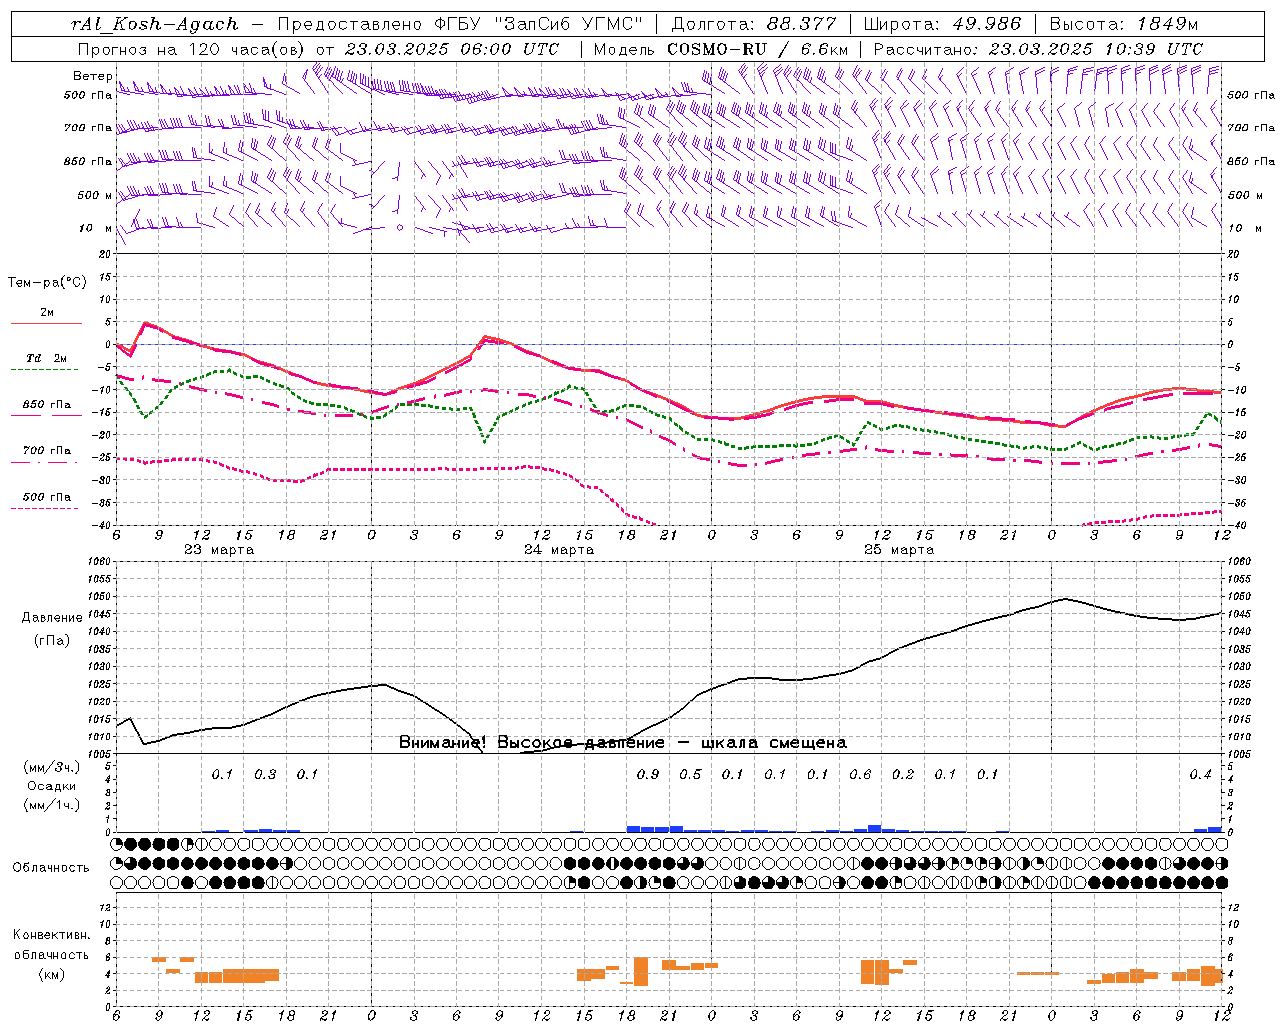Select the (гПа) unit under Давление
1280x1024 pixels.
[52, 640]
